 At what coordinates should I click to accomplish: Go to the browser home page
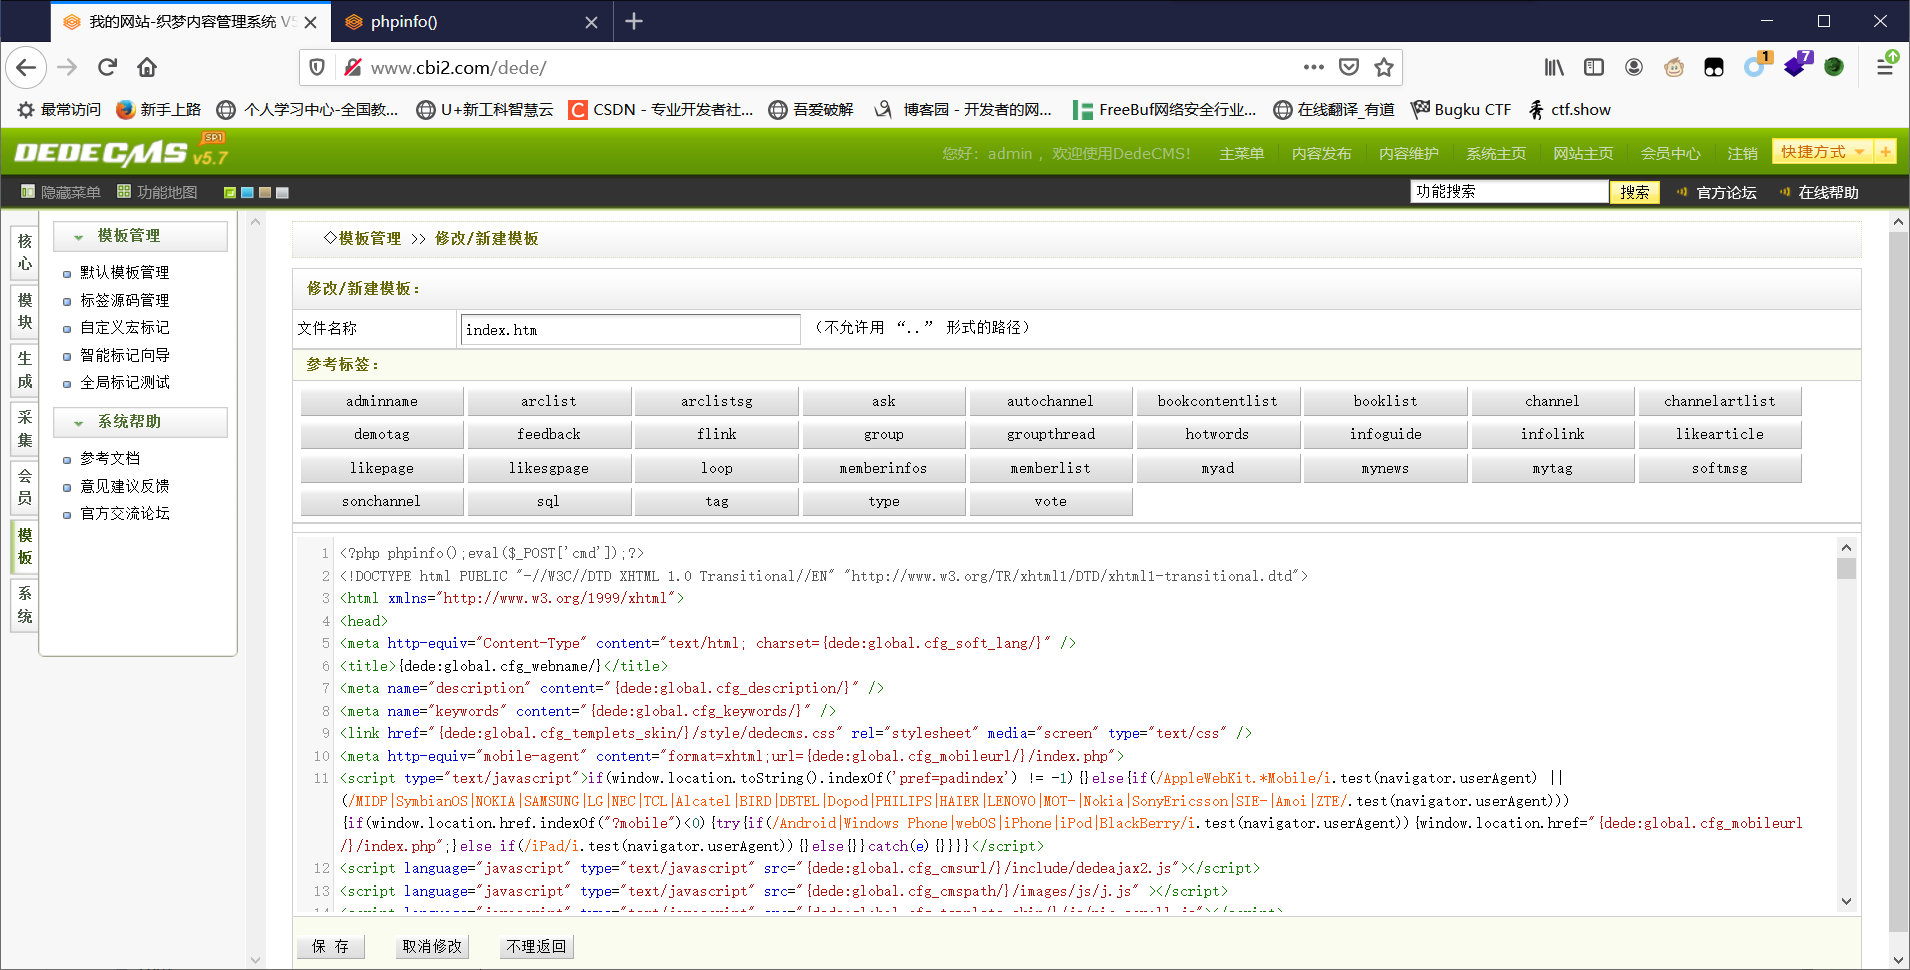point(147,67)
